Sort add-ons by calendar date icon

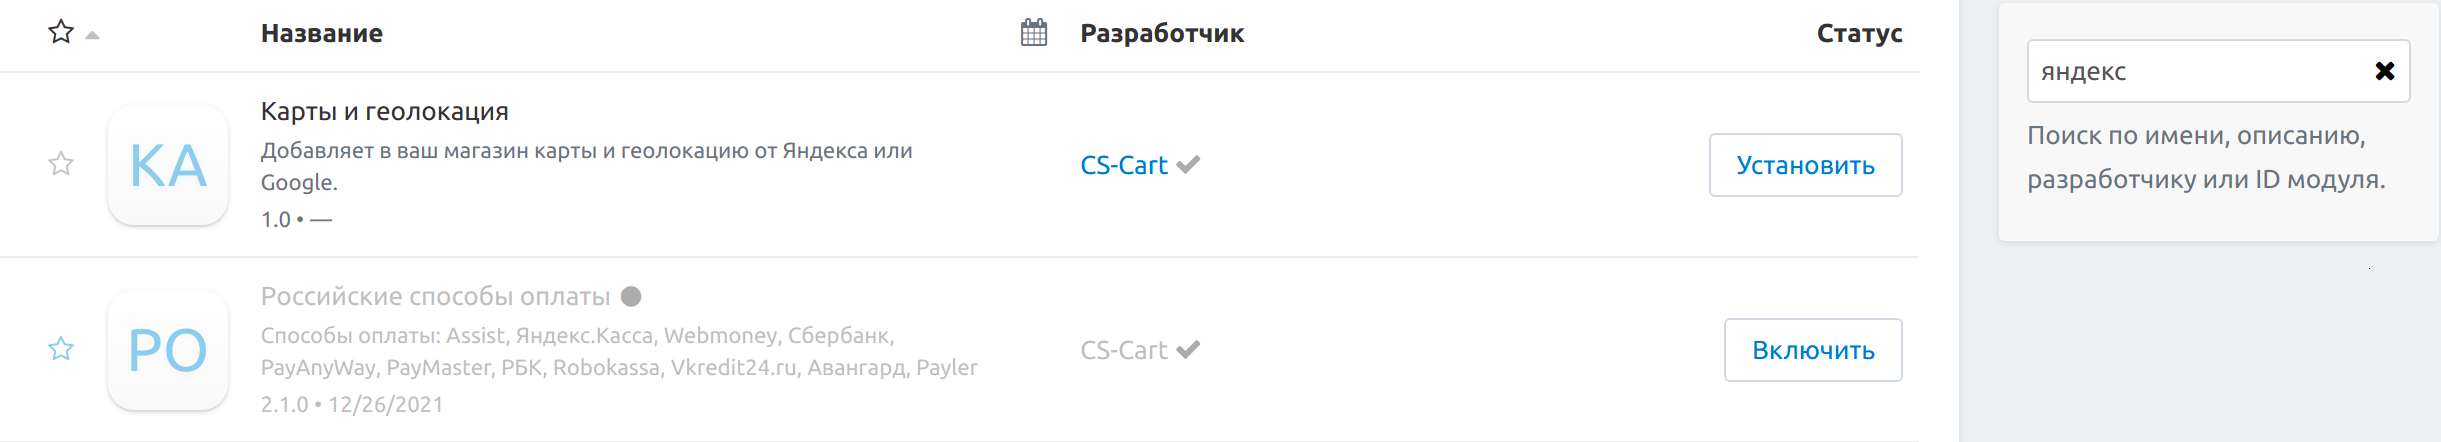point(1034,32)
